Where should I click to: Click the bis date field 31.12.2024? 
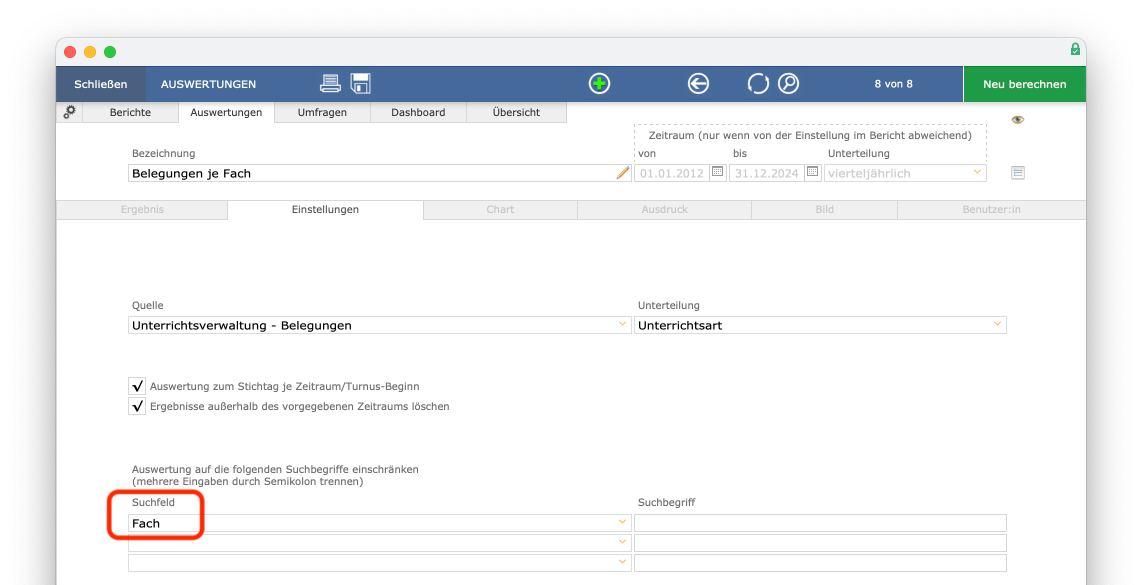pos(766,173)
